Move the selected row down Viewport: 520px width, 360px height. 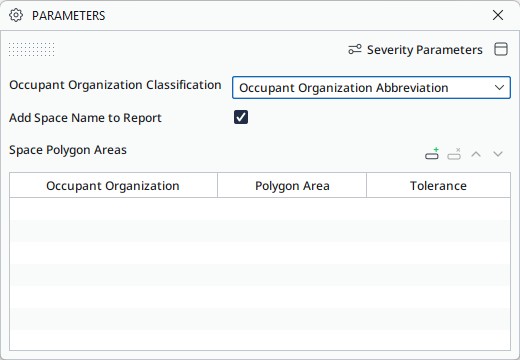pos(498,154)
